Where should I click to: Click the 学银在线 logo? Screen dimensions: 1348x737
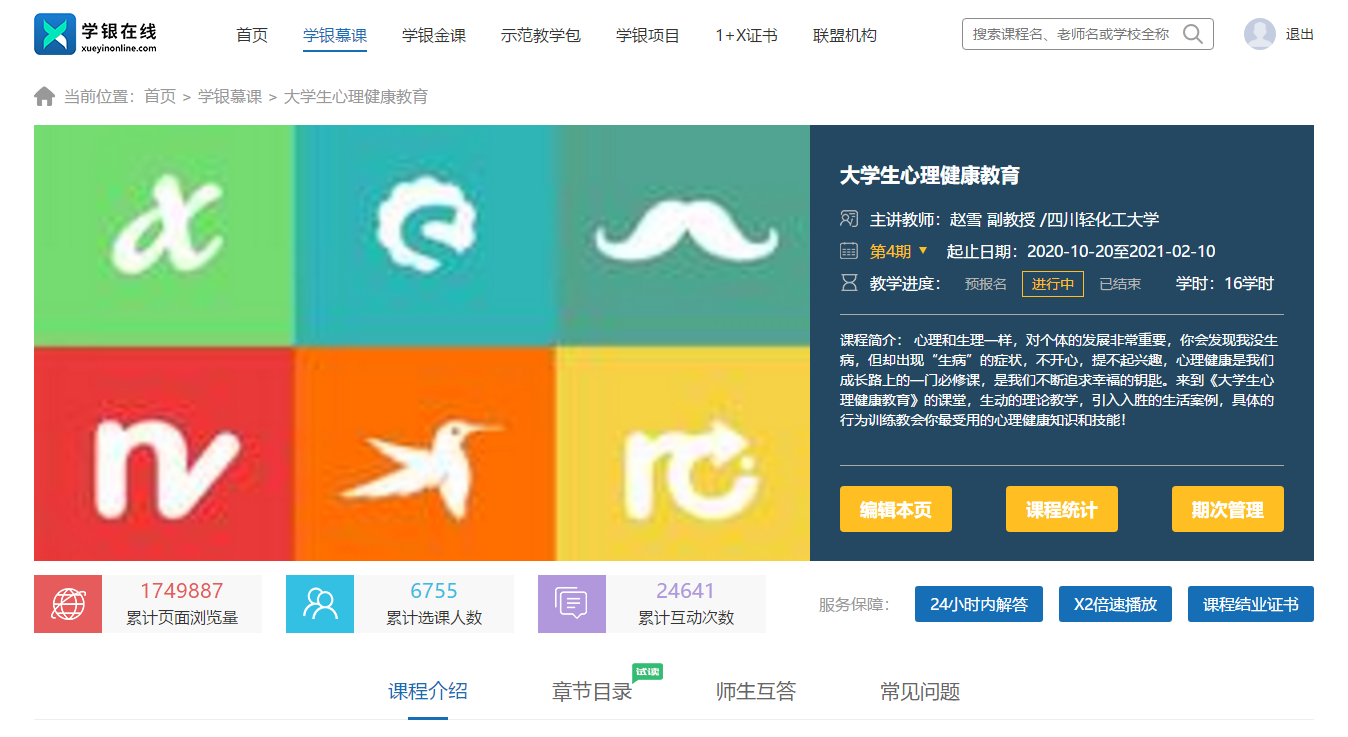(x=96, y=34)
